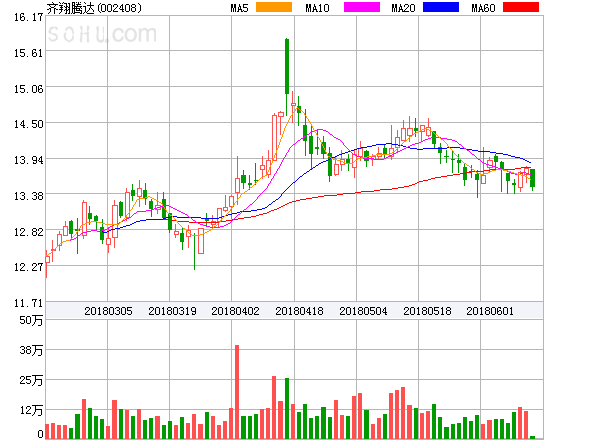Screen dimensions: 600x440
Task: Click the MA5 legend label
Action: (x=239, y=8)
